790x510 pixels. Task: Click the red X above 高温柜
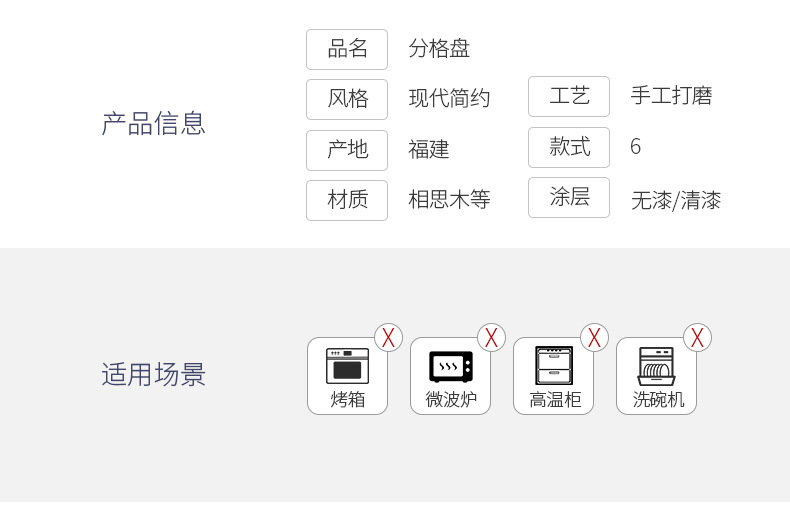coord(595,338)
